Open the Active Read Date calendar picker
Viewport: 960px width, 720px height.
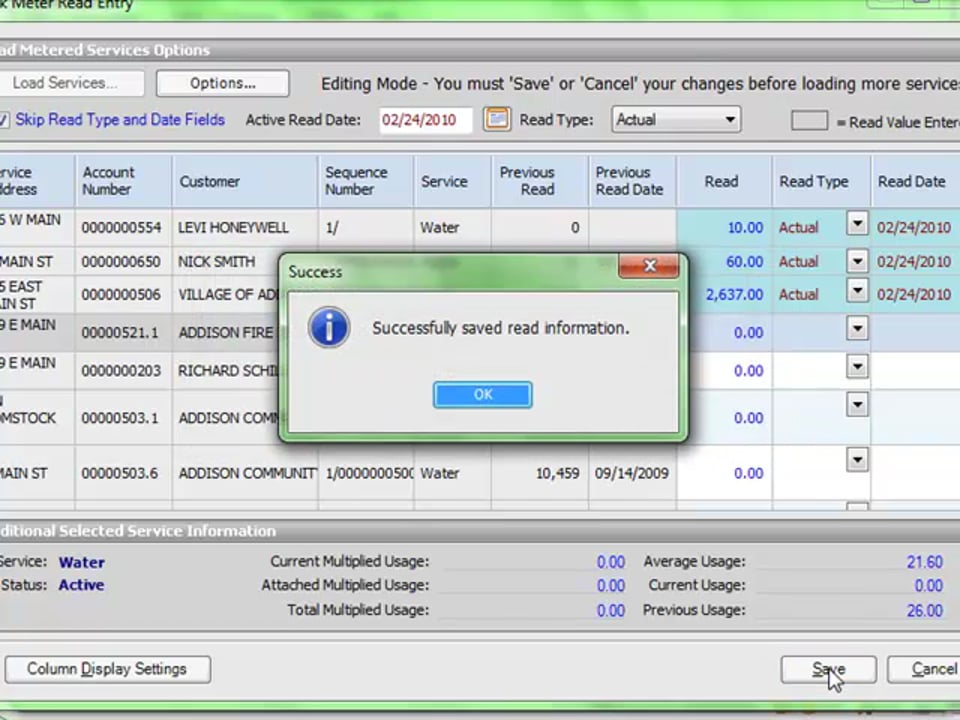tap(496, 120)
